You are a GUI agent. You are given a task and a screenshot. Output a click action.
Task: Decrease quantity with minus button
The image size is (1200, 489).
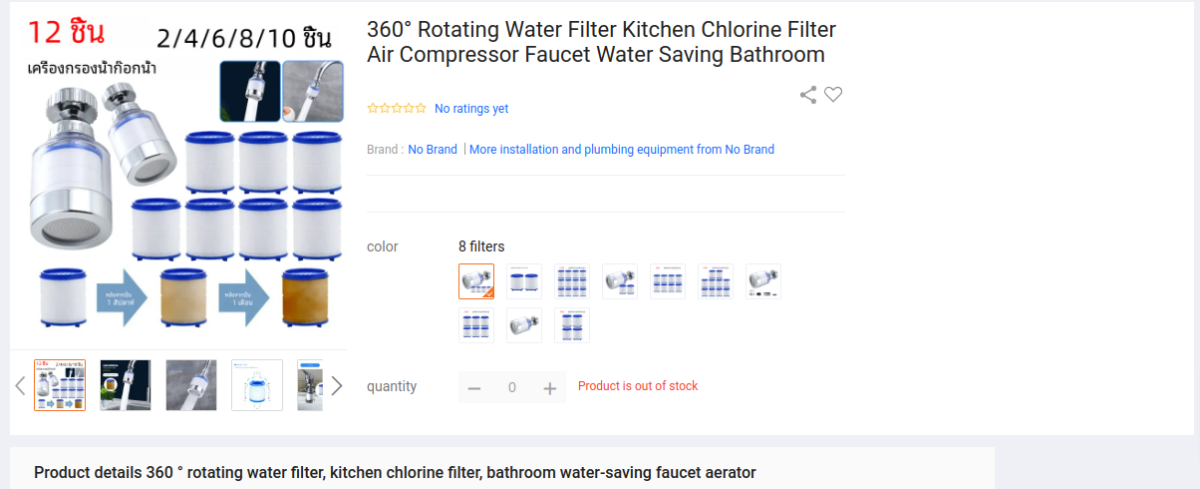click(x=475, y=388)
